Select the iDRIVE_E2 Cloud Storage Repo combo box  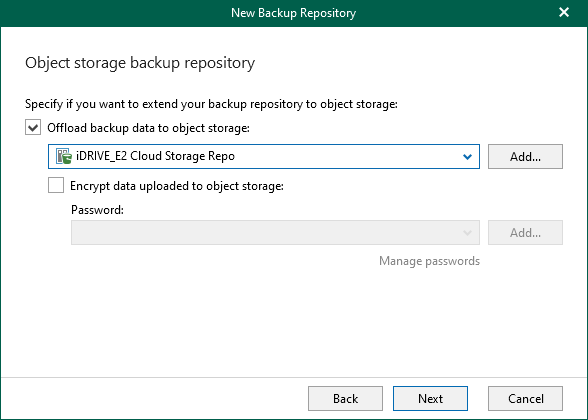tap(264, 156)
